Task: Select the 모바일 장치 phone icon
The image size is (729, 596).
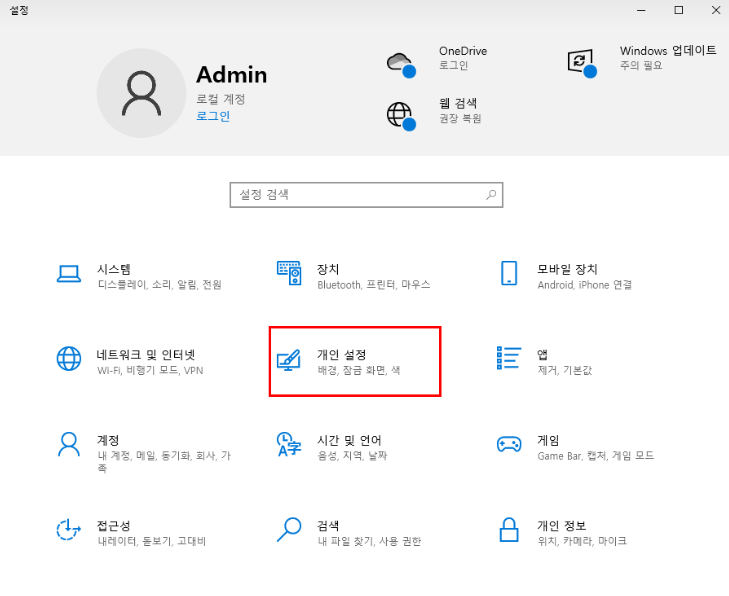Action: coord(509,274)
